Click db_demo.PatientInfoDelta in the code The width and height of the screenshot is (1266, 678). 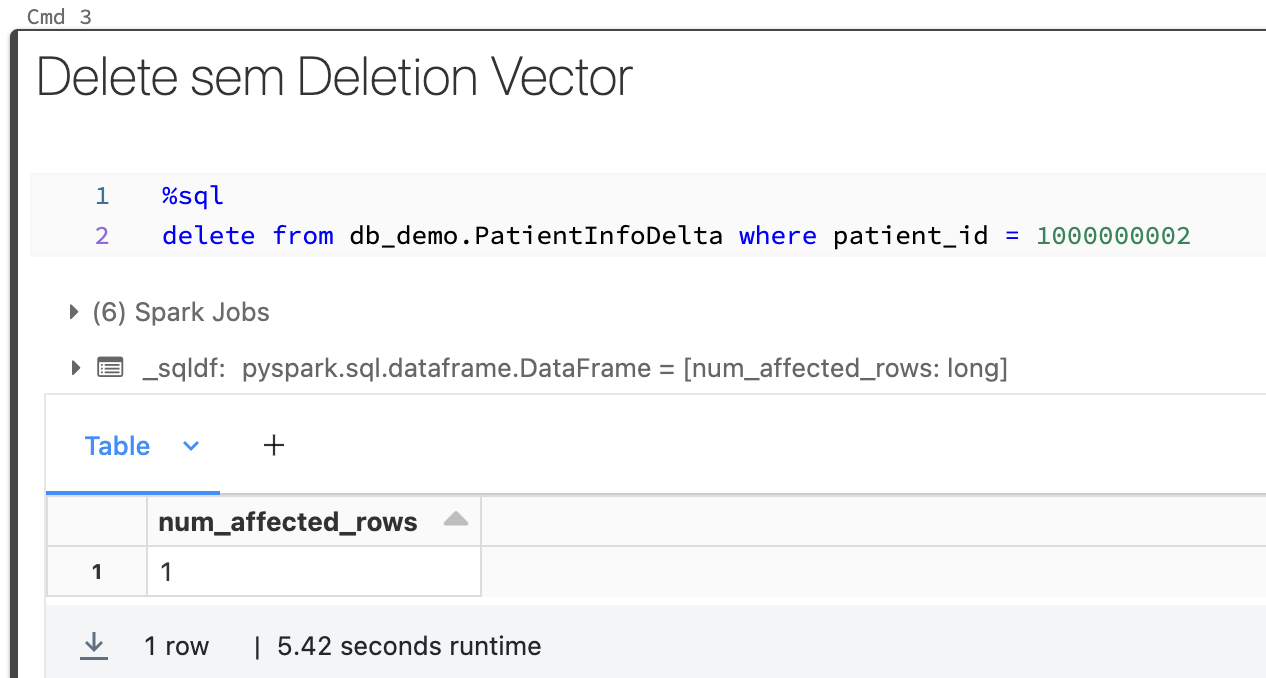(536, 236)
